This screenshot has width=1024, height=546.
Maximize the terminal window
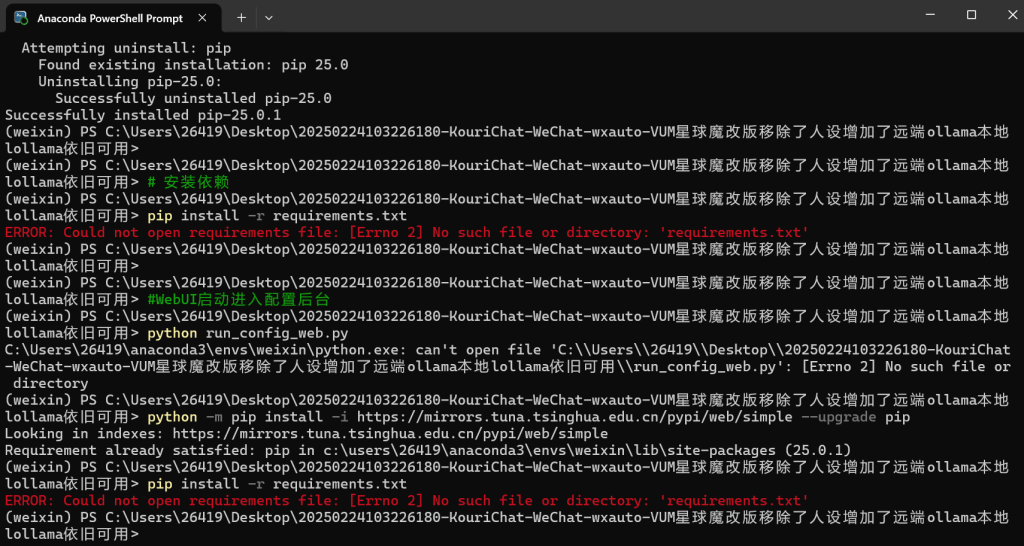coord(971,15)
